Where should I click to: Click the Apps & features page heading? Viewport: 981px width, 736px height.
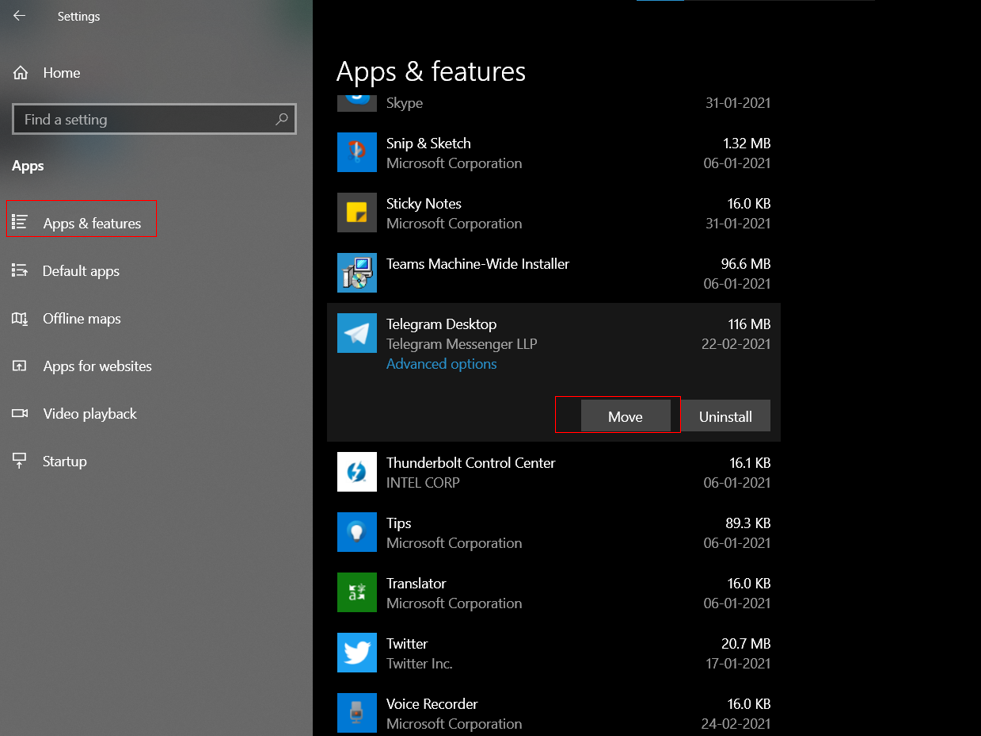click(x=430, y=72)
